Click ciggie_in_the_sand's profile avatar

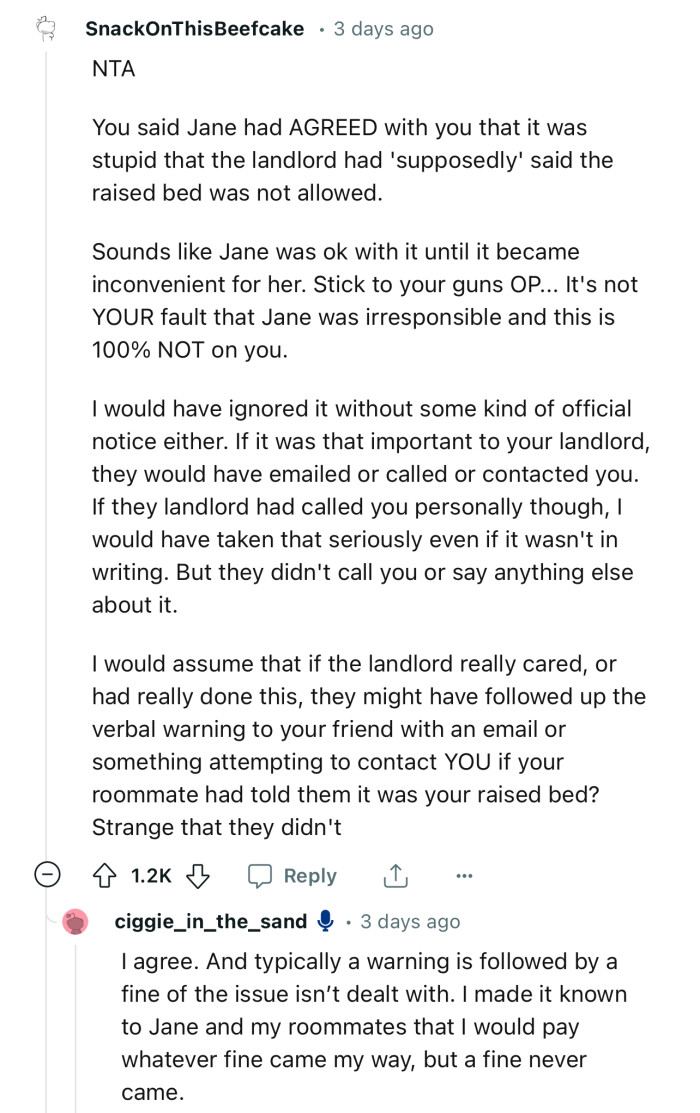[x=75, y=922]
